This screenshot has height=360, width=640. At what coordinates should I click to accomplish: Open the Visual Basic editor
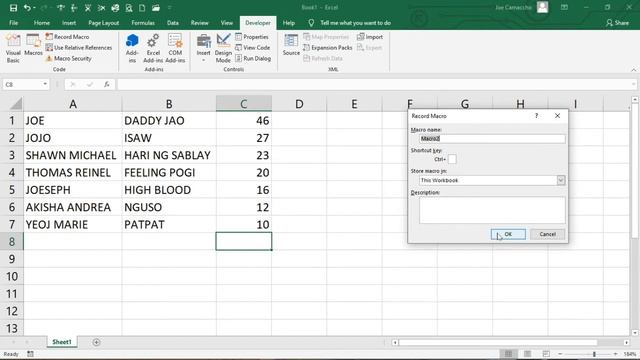[x=13, y=48]
